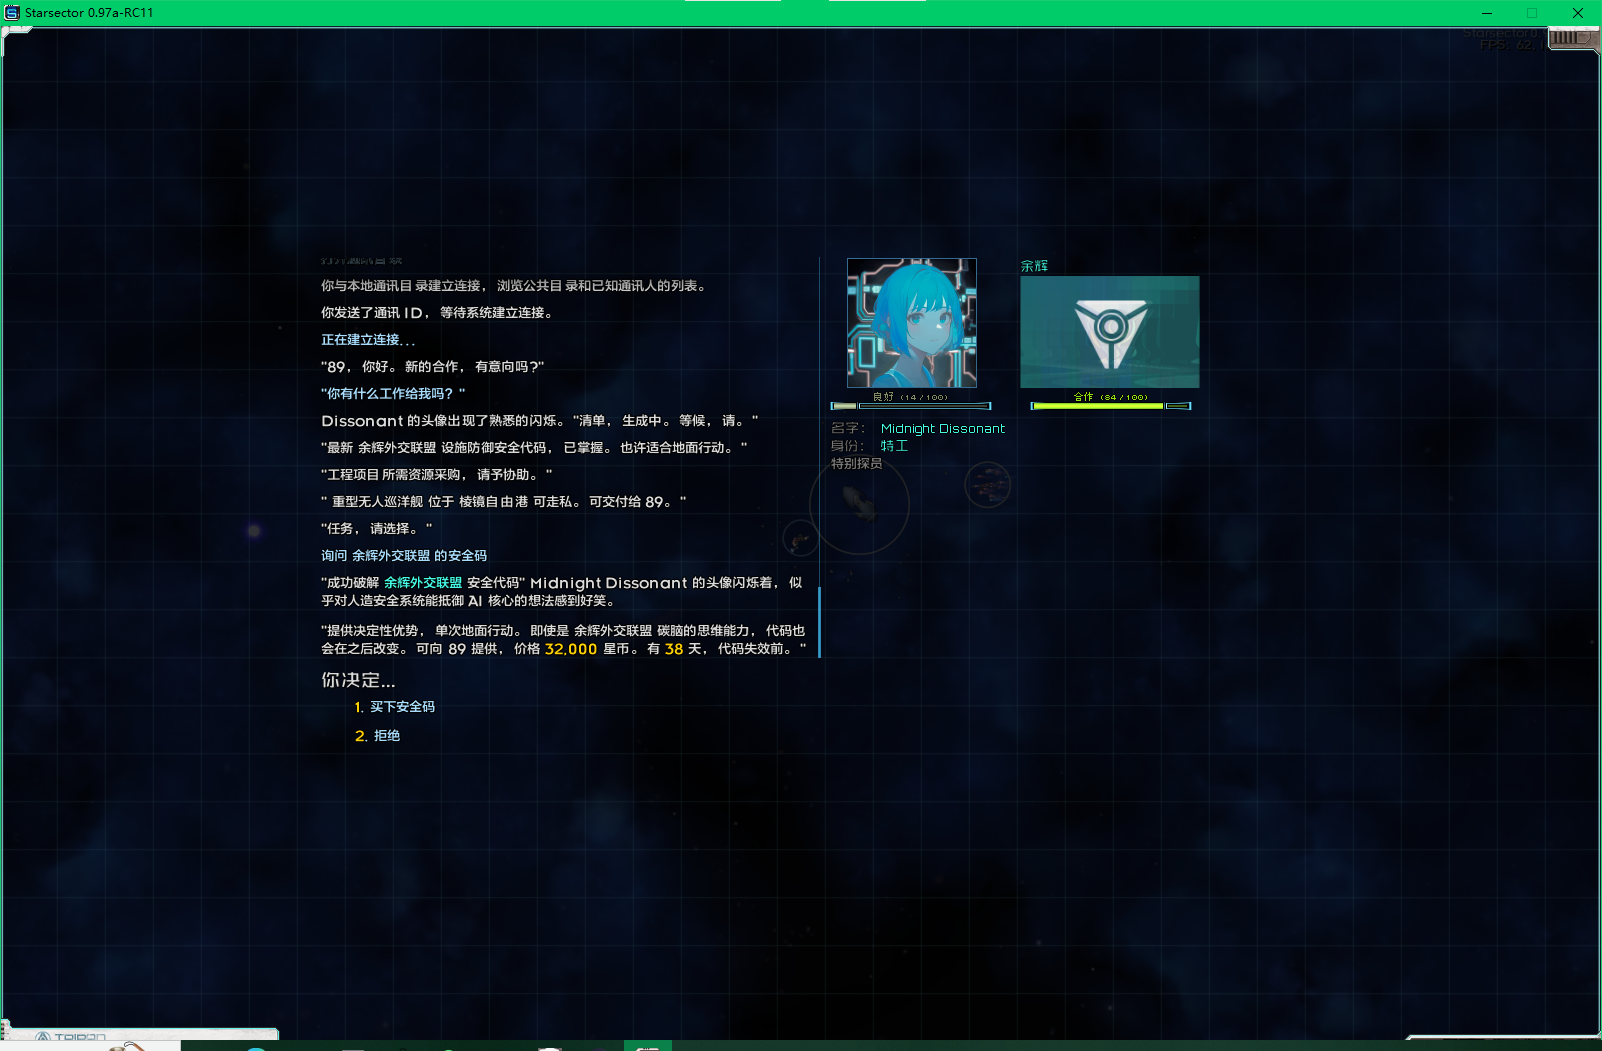
Task: Click the 余辉 faction emblem image
Action: pos(1109,332)
